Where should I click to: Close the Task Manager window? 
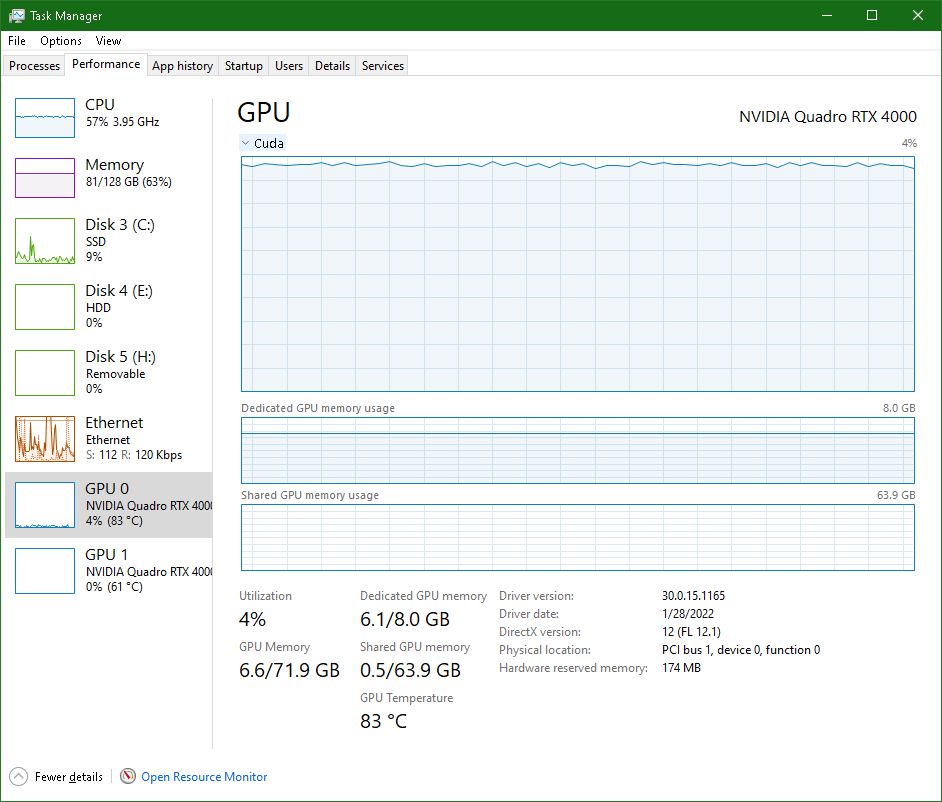point(918,16)
